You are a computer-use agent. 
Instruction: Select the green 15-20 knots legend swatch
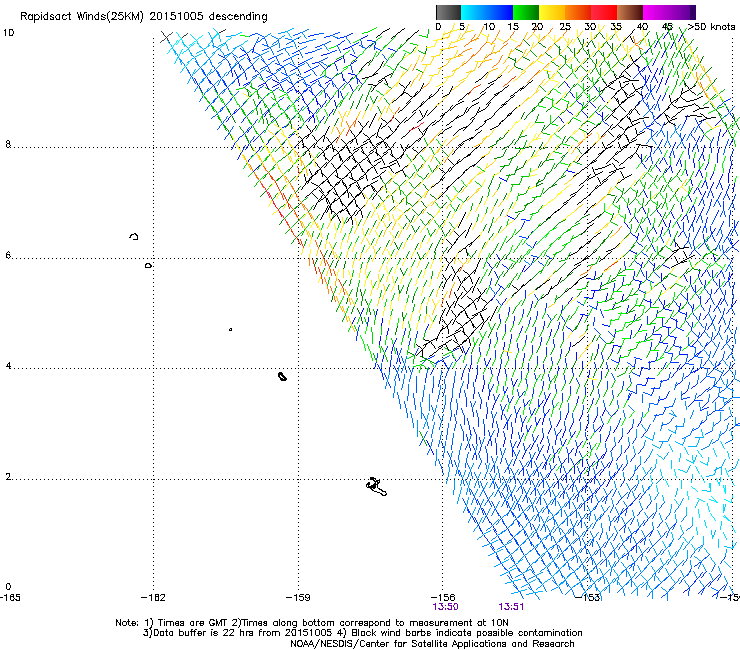[x=526, y=12]
